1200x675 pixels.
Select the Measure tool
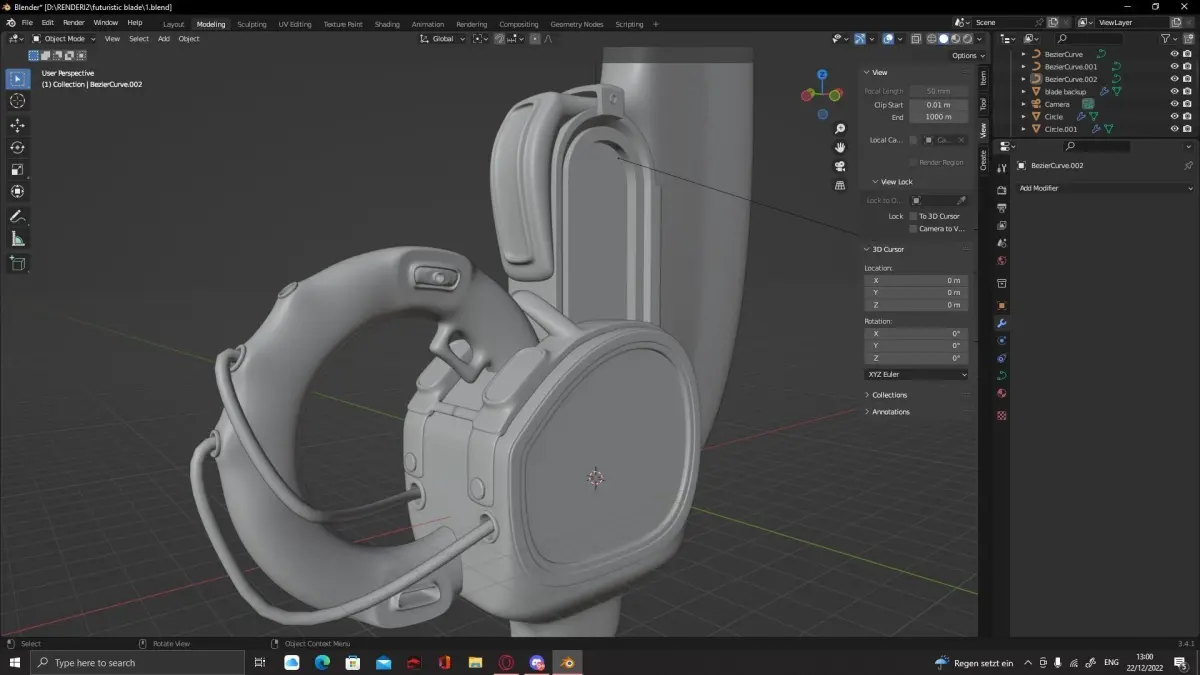(x=18, y=239)
